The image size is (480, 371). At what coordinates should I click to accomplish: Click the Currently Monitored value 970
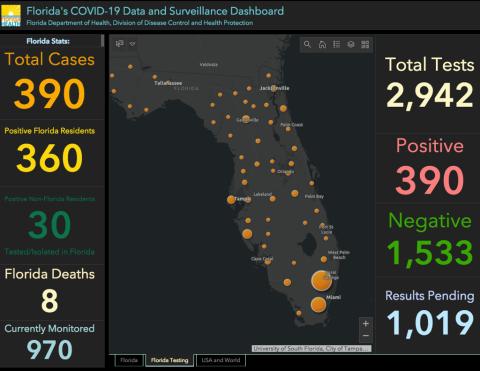[x=50, y=349]
